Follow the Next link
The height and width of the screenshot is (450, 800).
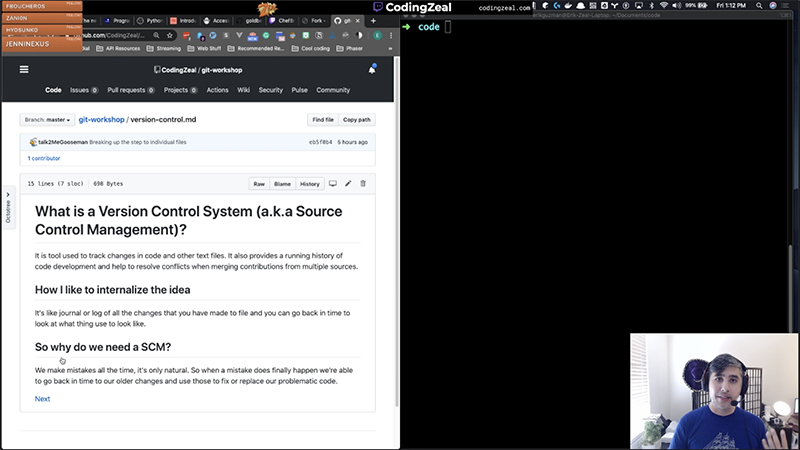(42, 399)
